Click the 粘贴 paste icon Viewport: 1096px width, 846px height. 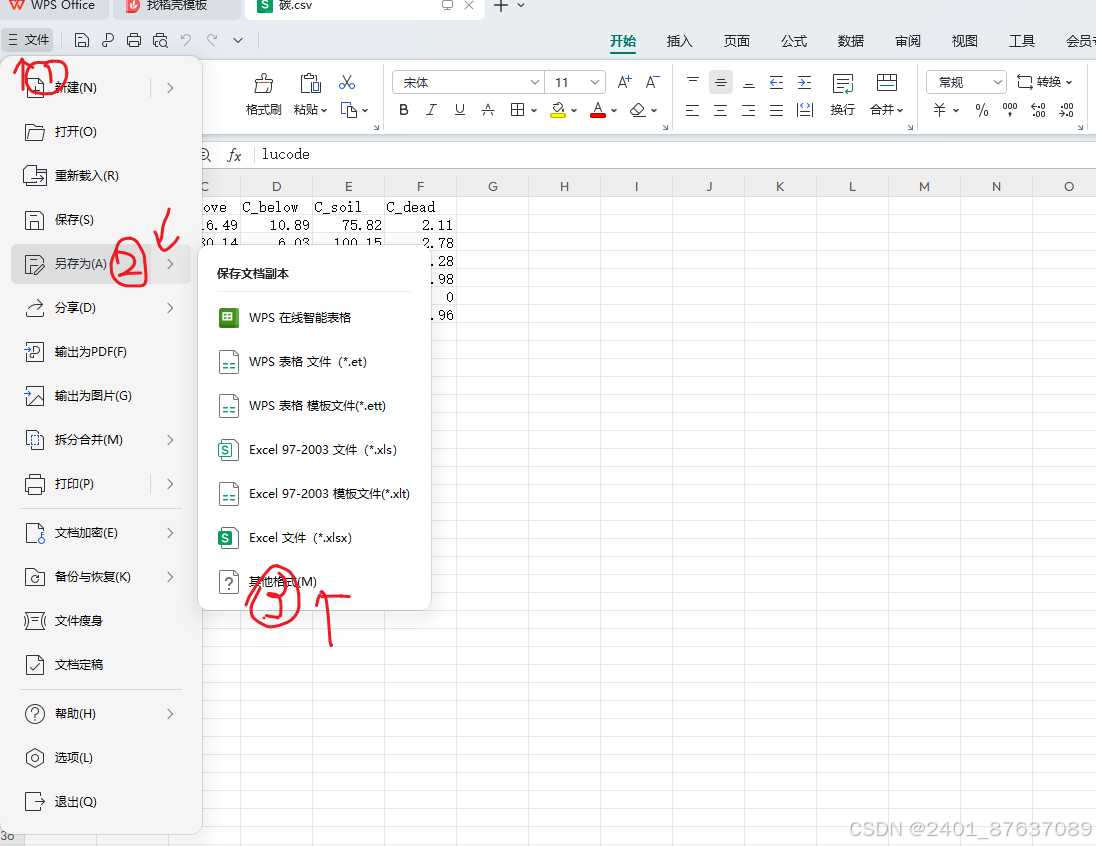310,83
